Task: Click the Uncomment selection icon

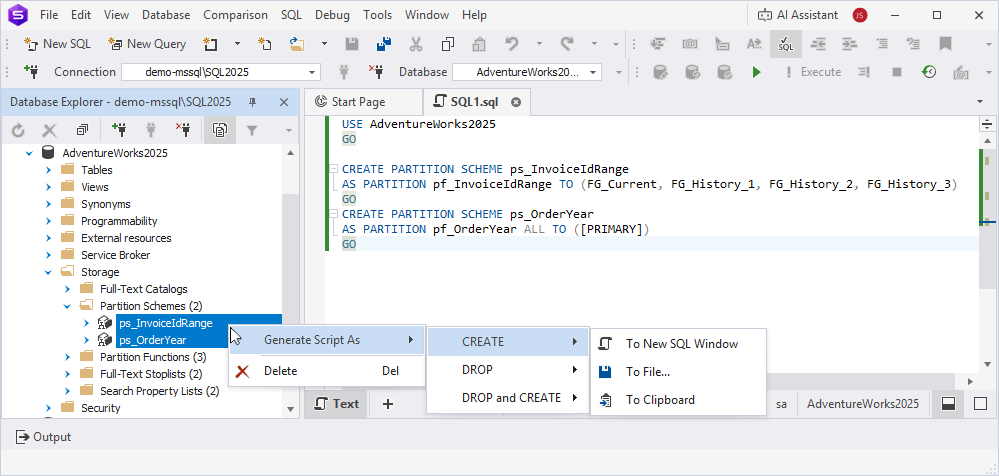Action: [x=914, y=44]
